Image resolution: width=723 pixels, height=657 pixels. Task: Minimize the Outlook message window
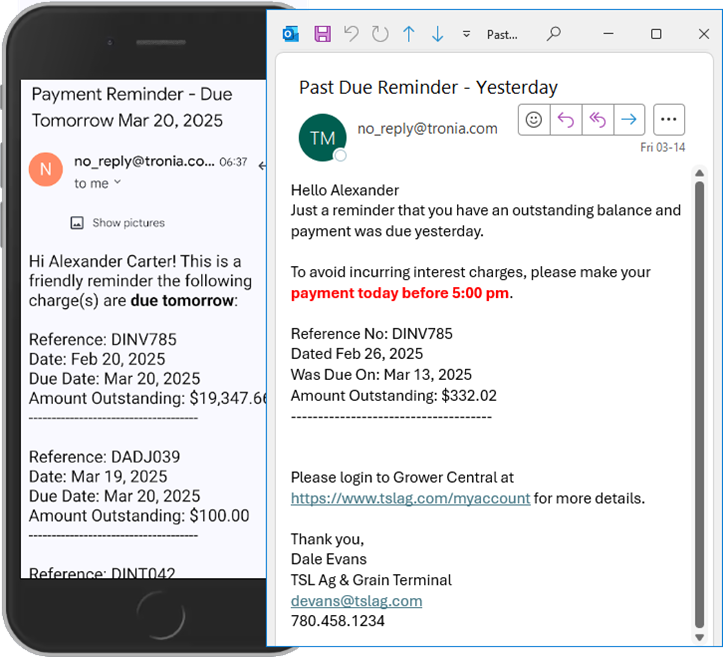608,34
